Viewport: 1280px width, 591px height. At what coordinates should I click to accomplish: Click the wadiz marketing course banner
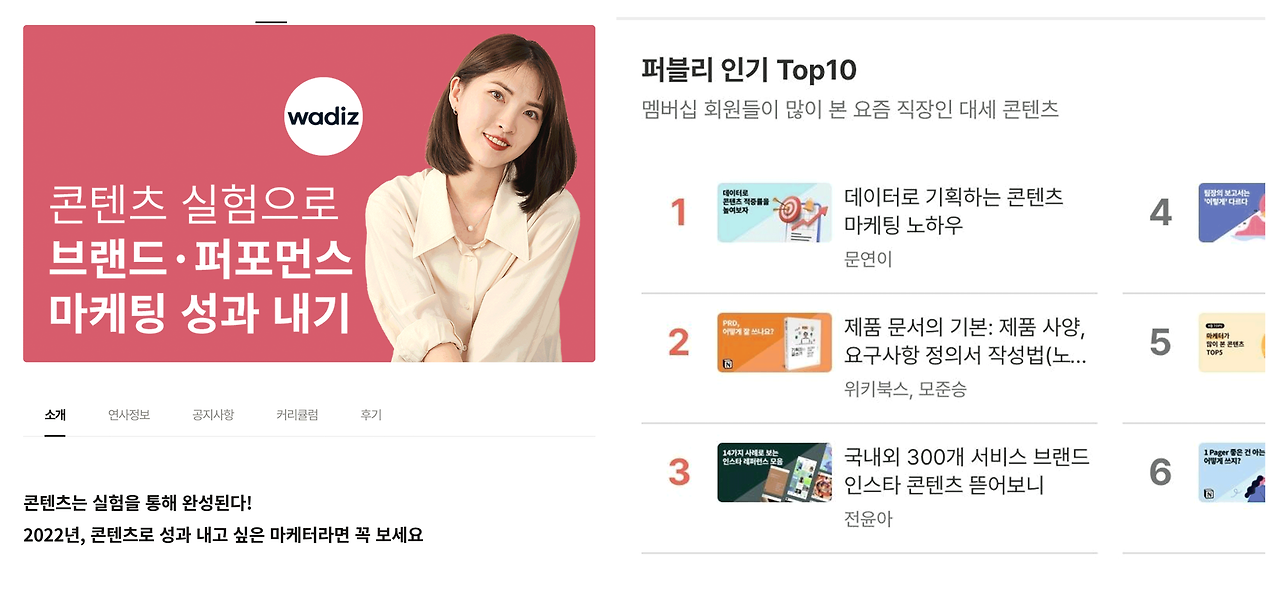click(x=309, y=194)
